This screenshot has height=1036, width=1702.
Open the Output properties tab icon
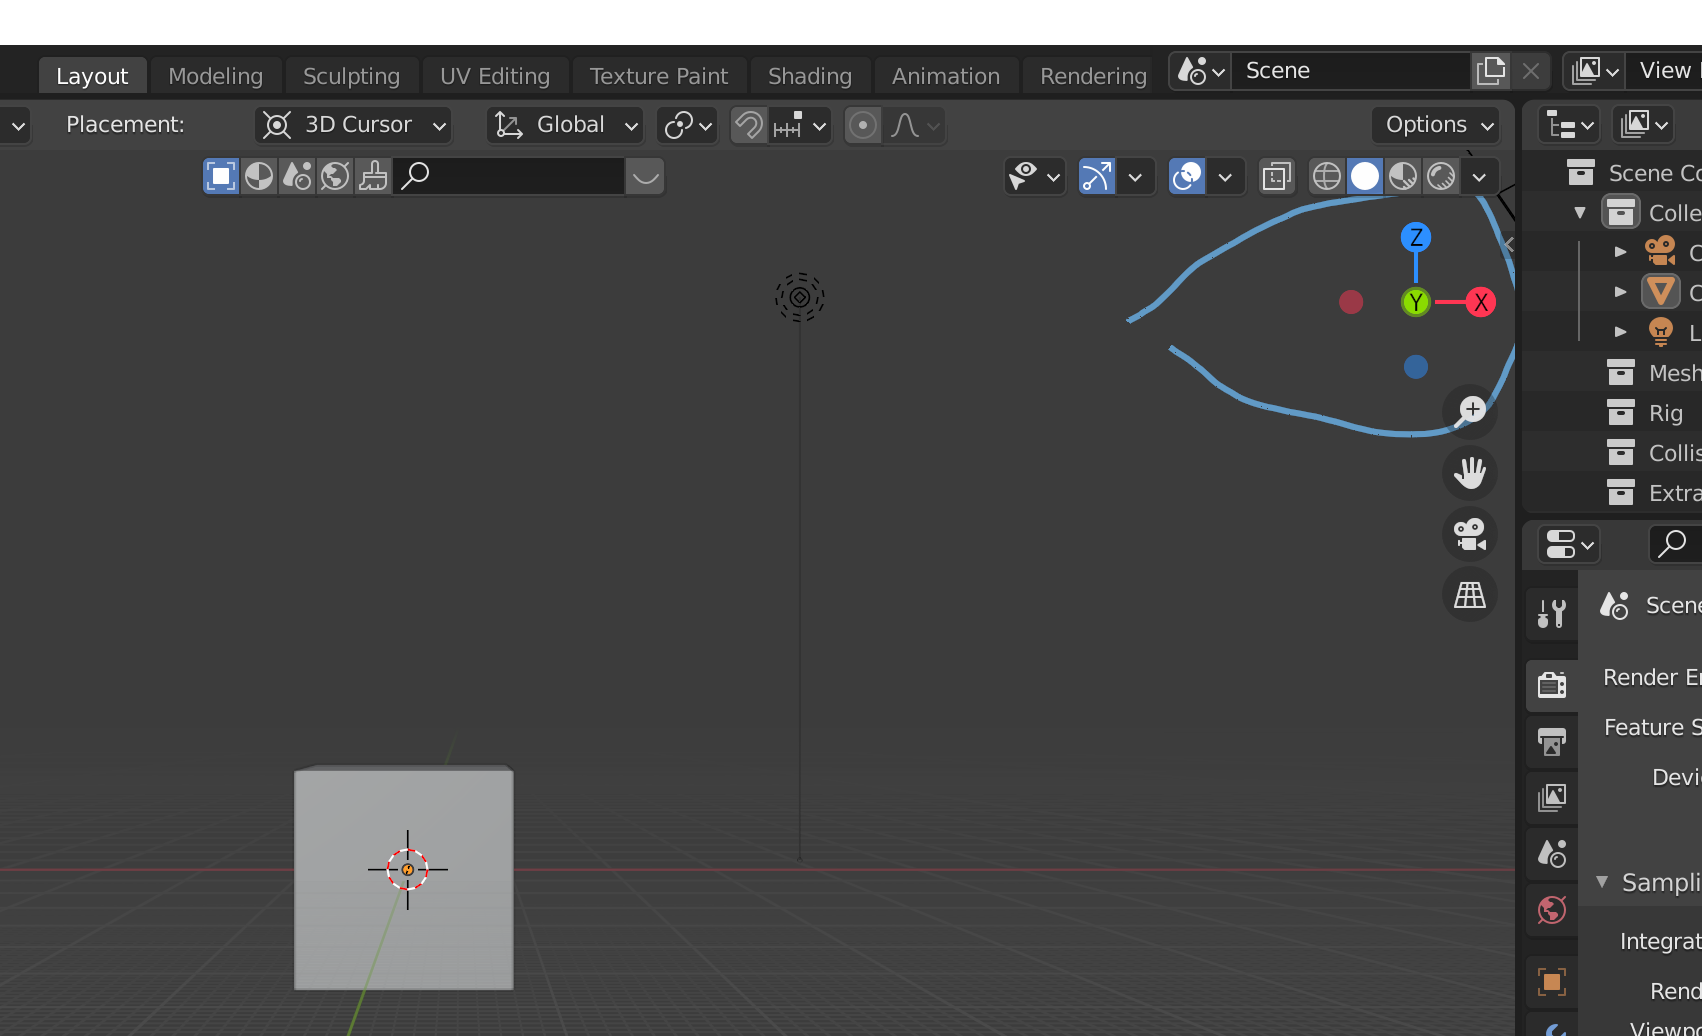pyautogui.click(x=1552, y=742)
